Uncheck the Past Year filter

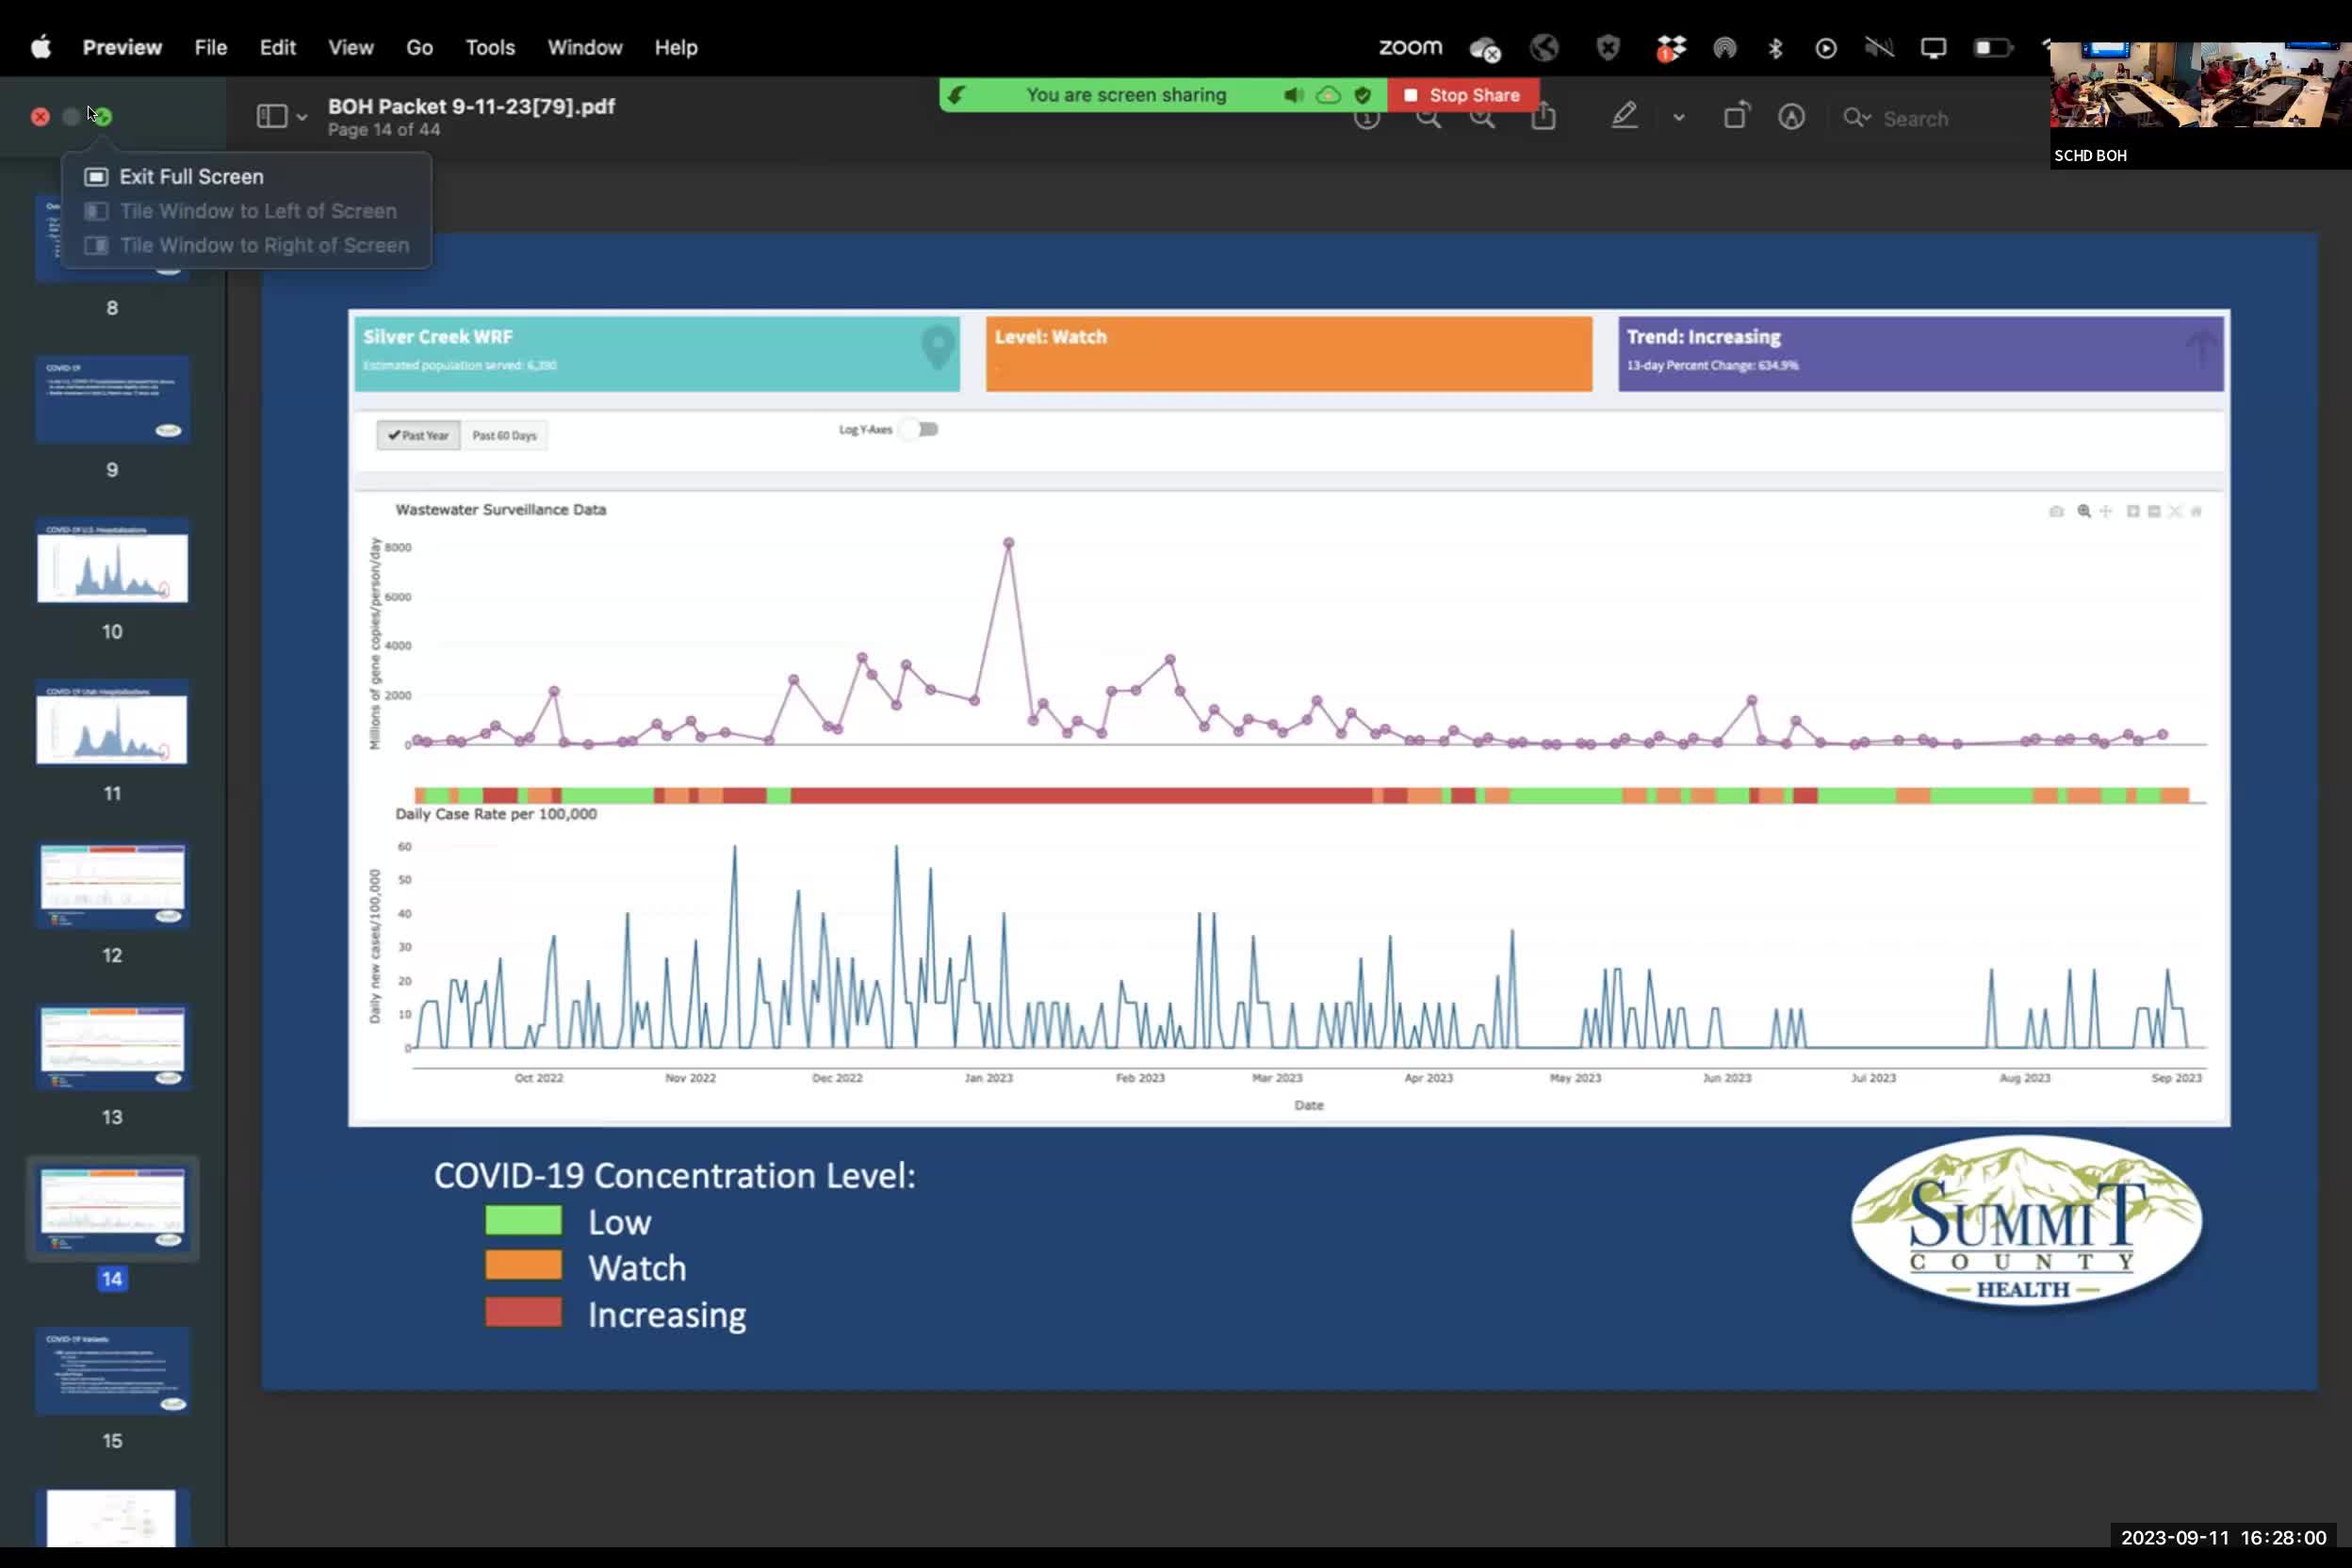(x=418, y=435)
